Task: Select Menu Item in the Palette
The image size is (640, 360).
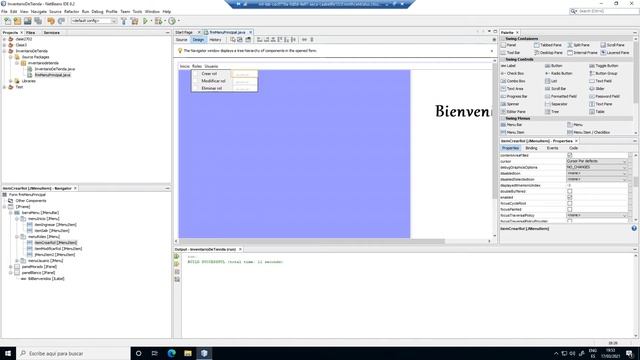Action: pos(513,132)
